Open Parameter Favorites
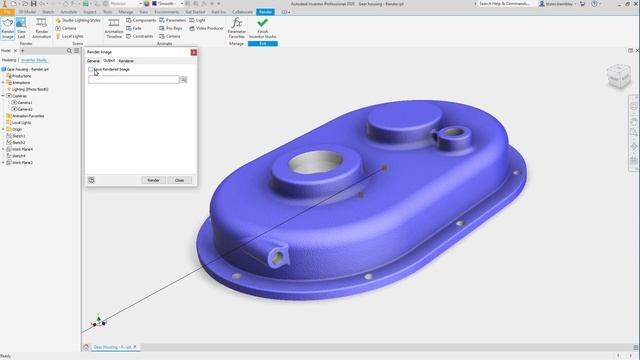 click(x=236, y=28)
